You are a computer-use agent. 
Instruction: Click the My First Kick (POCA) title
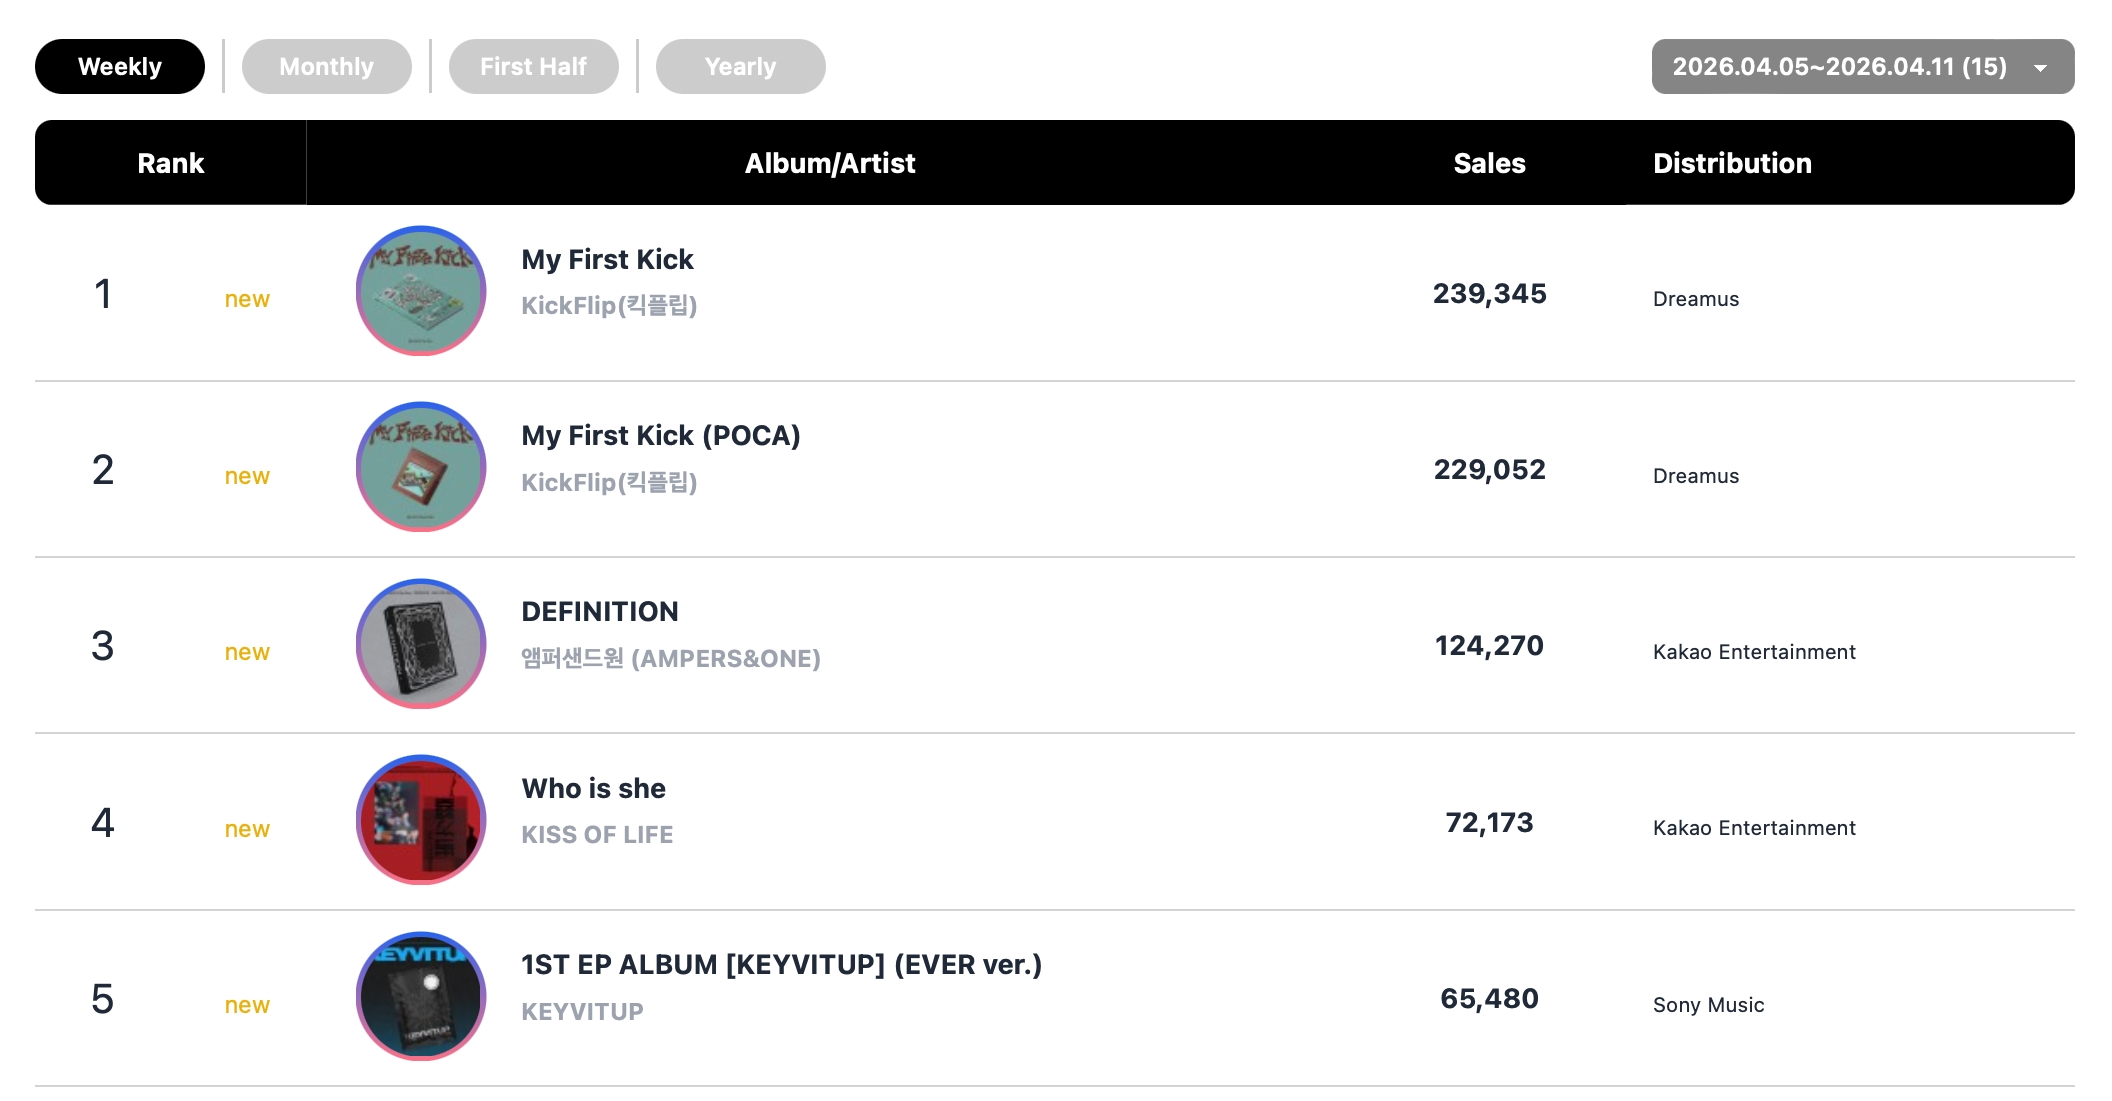point(660,436)
